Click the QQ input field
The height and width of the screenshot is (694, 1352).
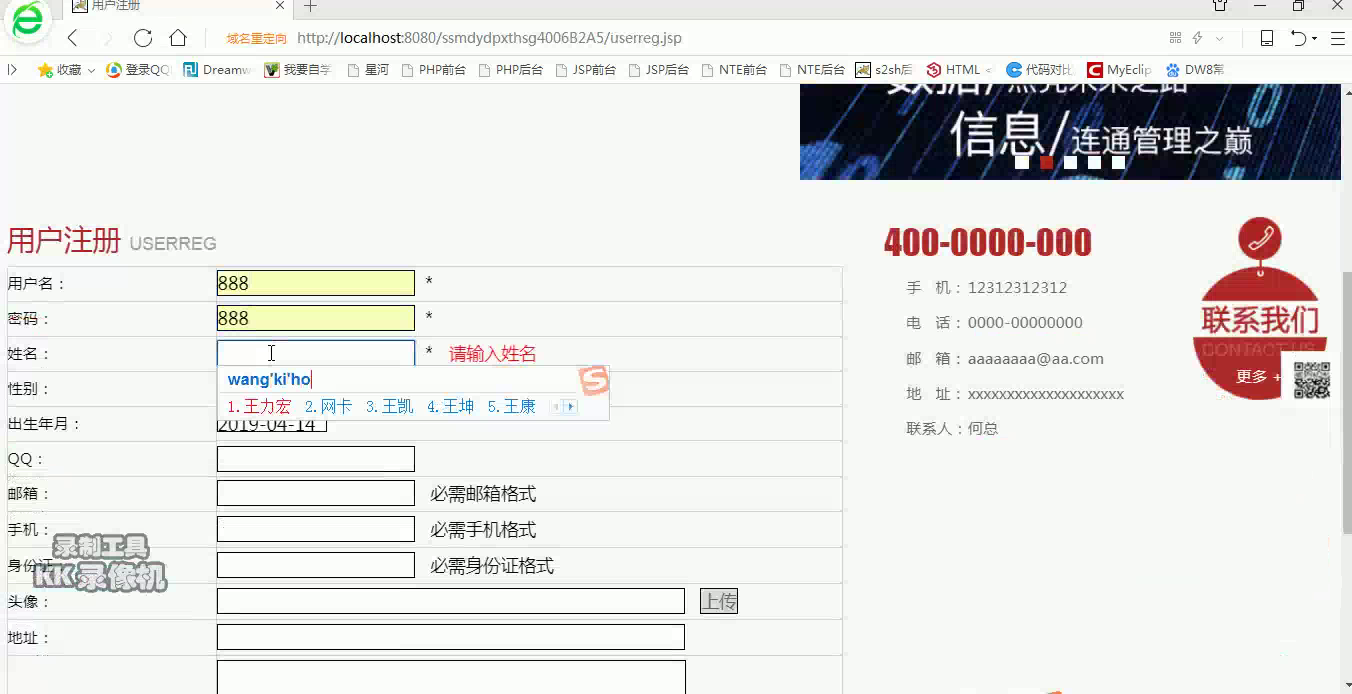(316, 459)
